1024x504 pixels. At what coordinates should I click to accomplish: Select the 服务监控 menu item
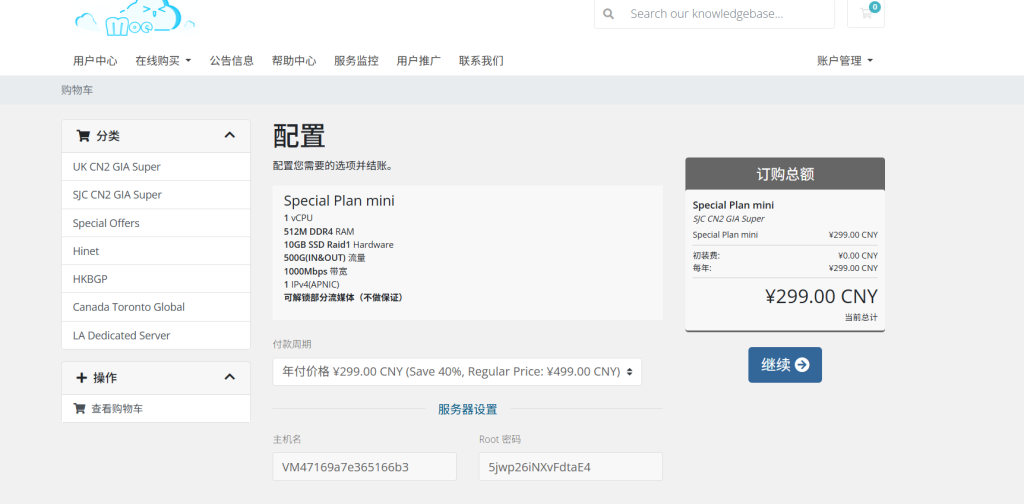pos(356,61)
